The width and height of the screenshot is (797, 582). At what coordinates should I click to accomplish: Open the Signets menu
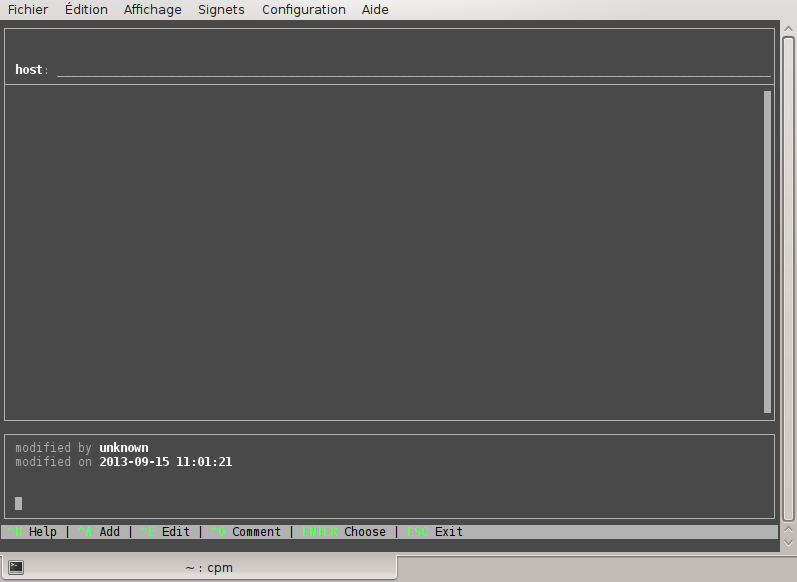(221, 10)
